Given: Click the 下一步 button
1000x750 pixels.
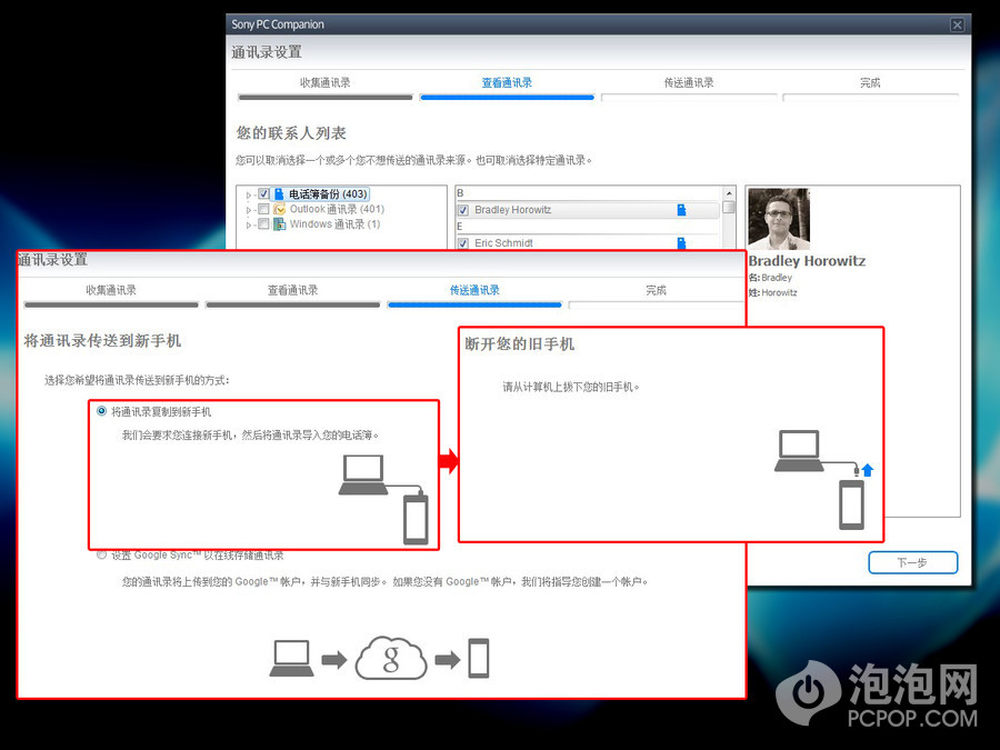Looking at the screenshot, I should (913, 562).
